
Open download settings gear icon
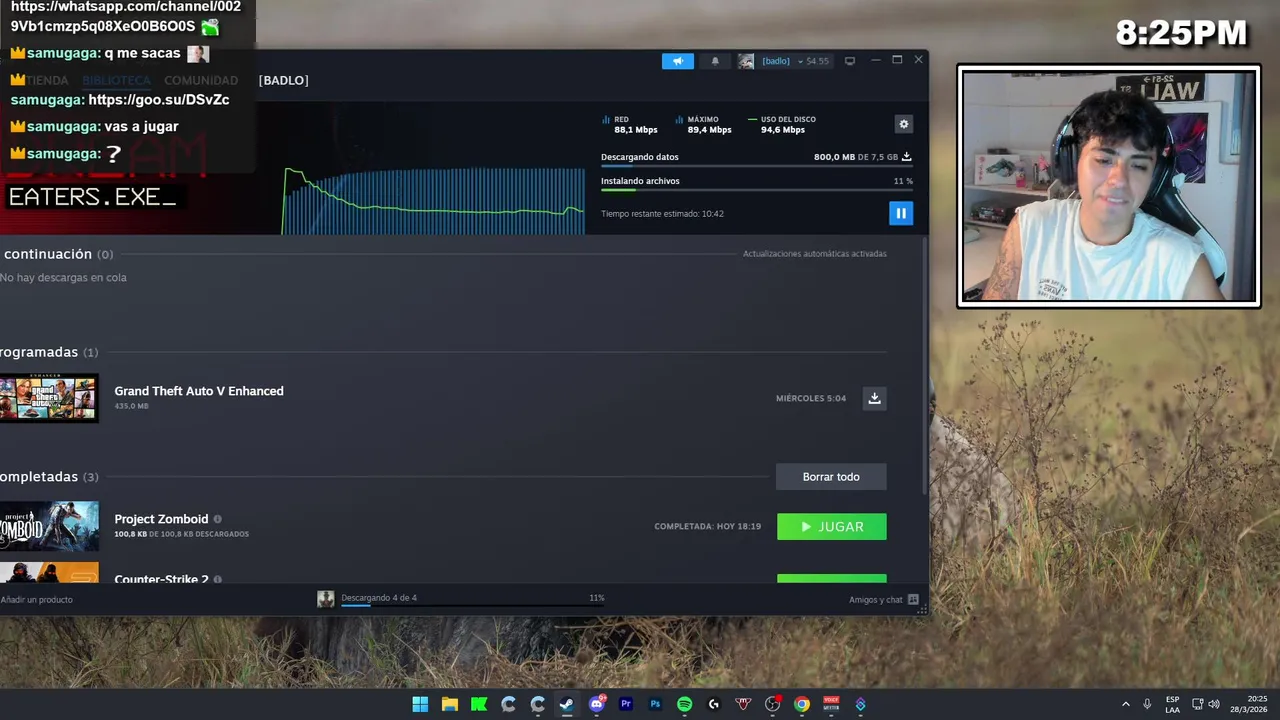904,124
